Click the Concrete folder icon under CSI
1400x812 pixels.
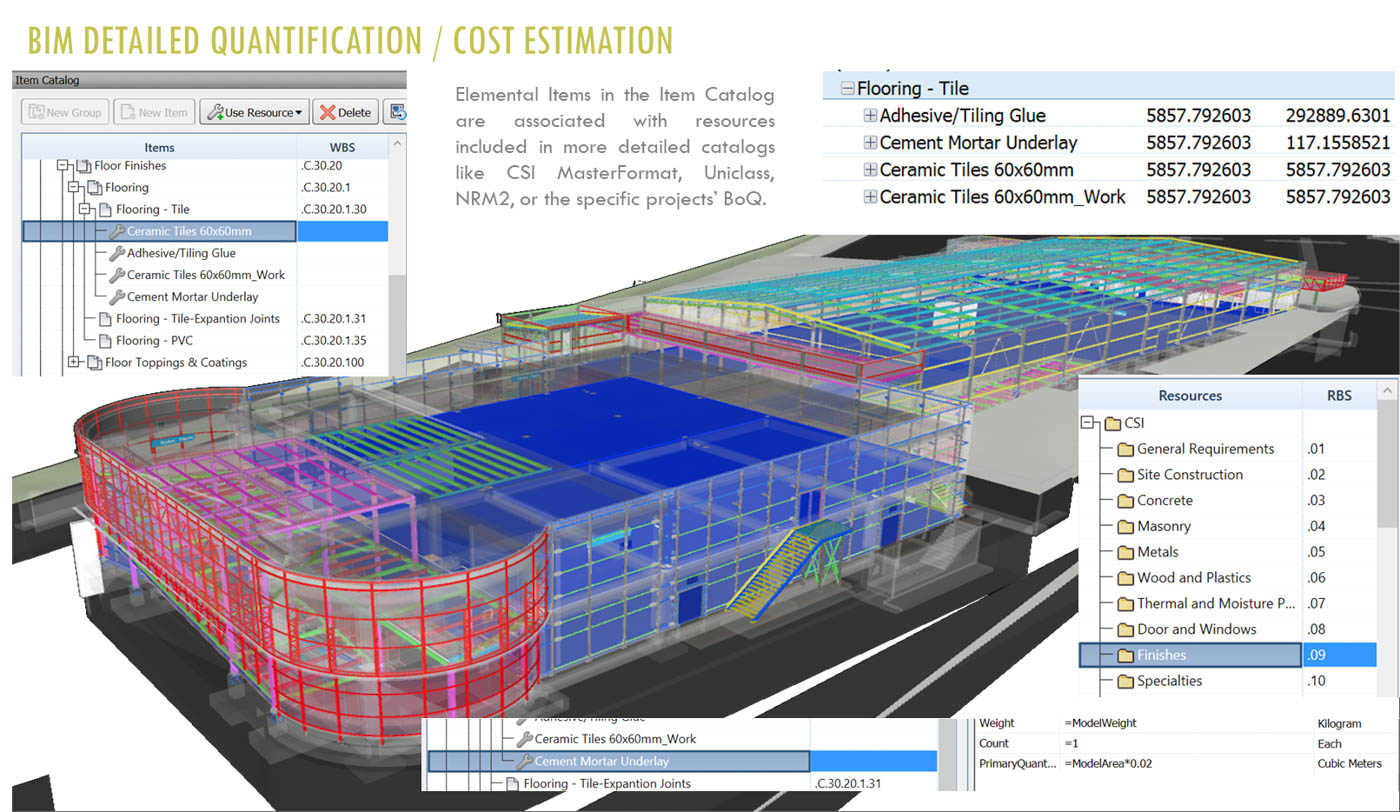click(x=1128, y=500)
